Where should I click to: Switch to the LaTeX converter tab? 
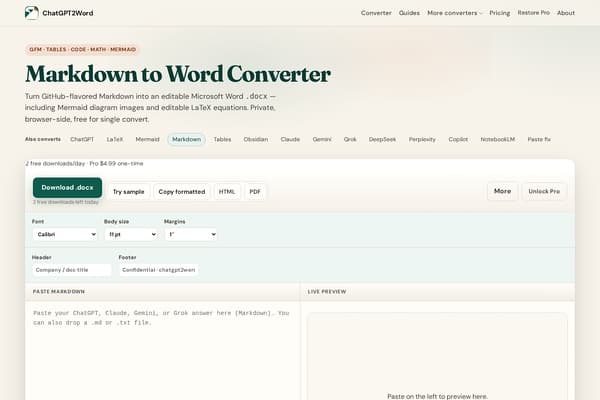coord(115,139)
